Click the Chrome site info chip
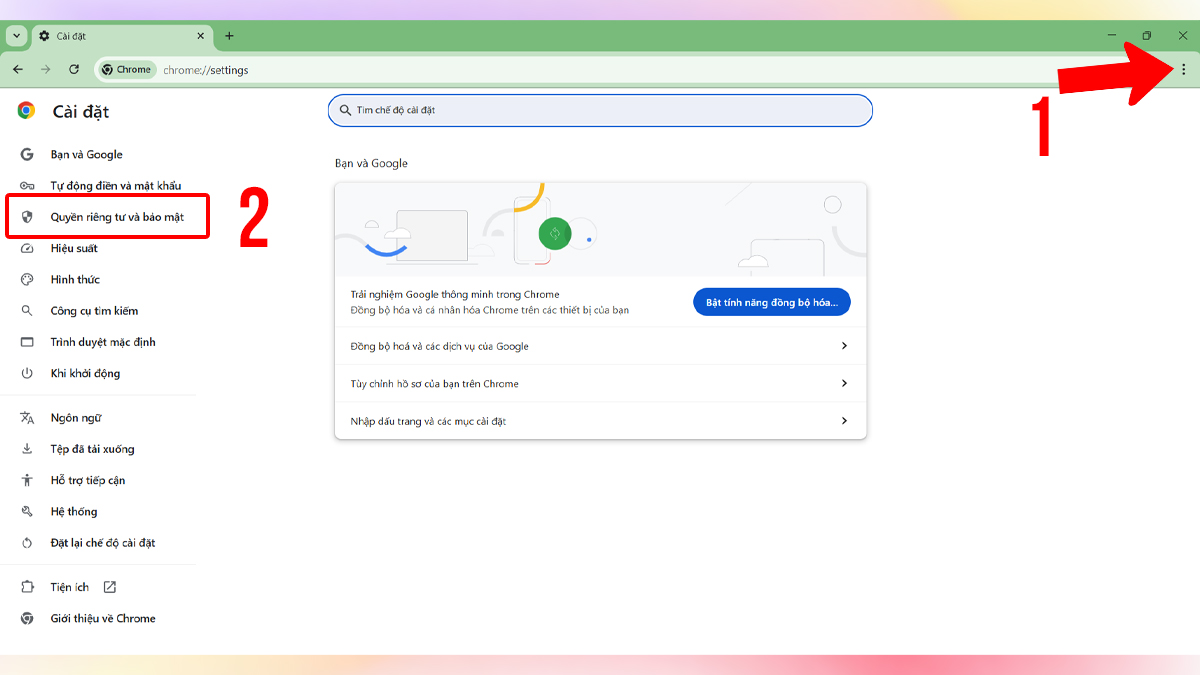 (126, 70)
